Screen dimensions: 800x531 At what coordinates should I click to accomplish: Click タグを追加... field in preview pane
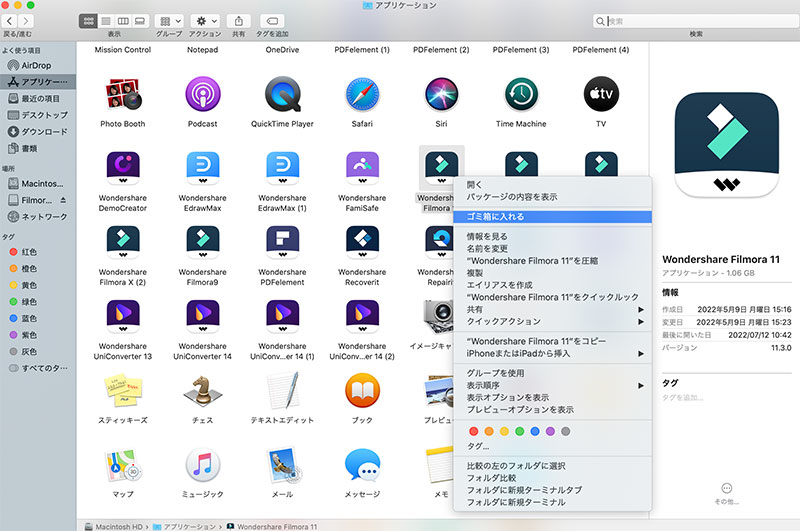click(x=683, y=398)
